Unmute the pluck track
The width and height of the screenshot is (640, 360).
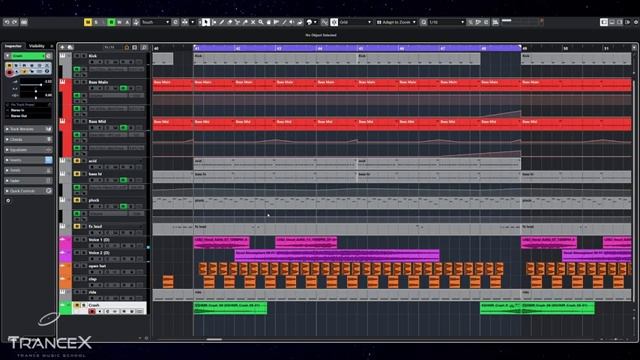tap(77, 200)
